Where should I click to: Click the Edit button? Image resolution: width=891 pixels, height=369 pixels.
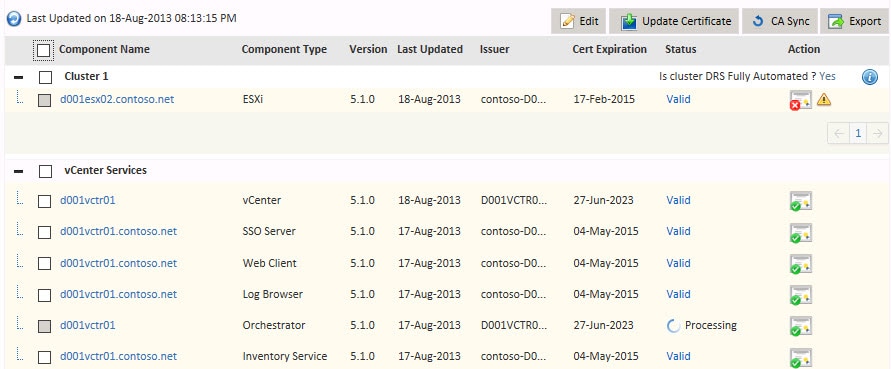[578, 21]
